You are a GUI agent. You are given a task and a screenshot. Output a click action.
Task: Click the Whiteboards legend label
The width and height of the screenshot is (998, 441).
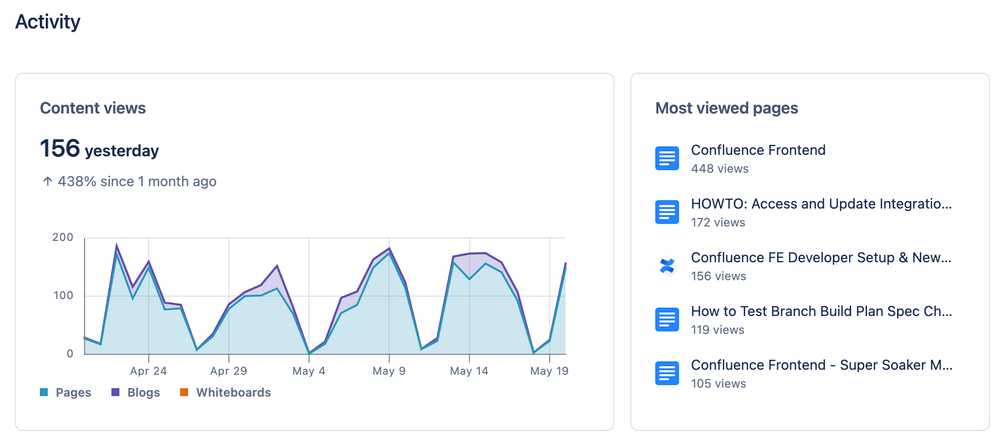point(233,393)
